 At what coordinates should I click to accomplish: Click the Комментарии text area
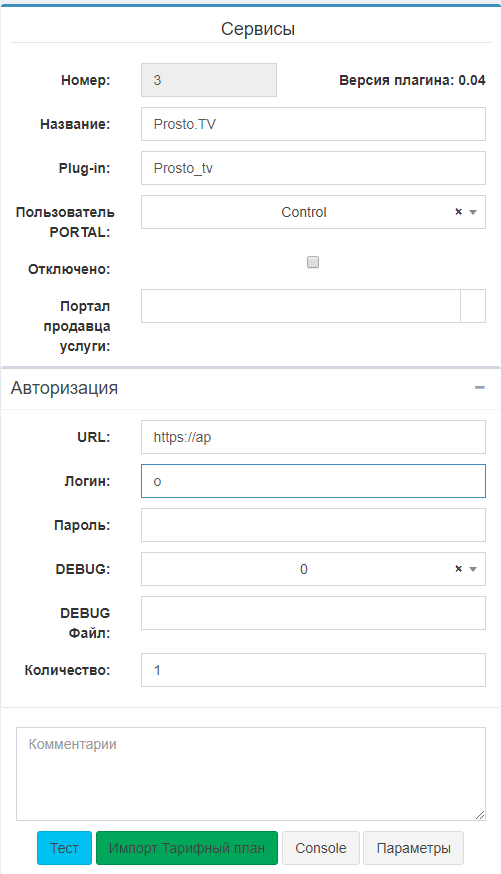pyautogui.click(x=251, y=774)
